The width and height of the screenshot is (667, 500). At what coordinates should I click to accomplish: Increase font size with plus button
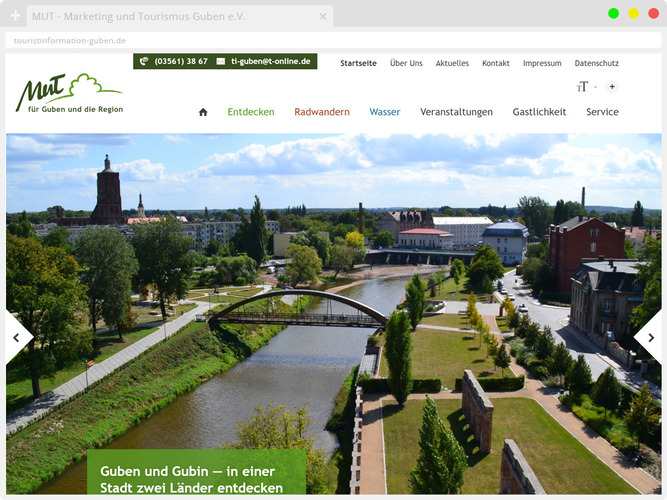click(612, 87)
